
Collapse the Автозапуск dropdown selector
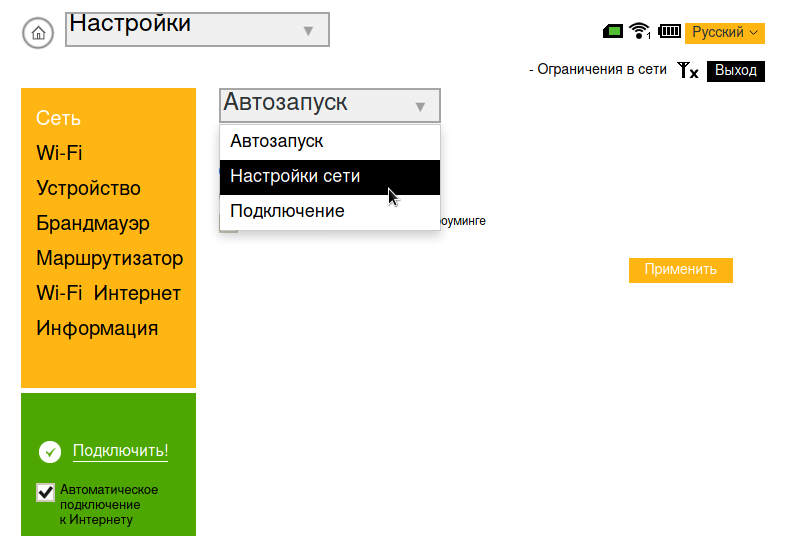click(x=329, y=105)
